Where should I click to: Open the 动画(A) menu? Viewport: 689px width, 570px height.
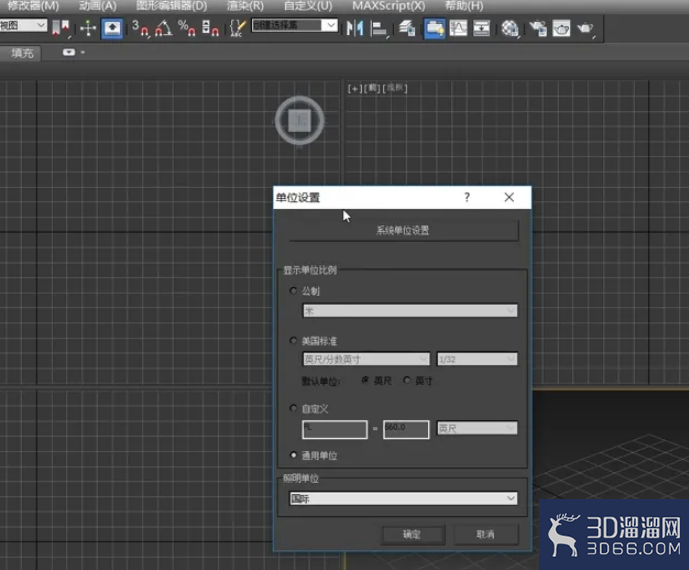pyautogui.click(x=98, y=6)
